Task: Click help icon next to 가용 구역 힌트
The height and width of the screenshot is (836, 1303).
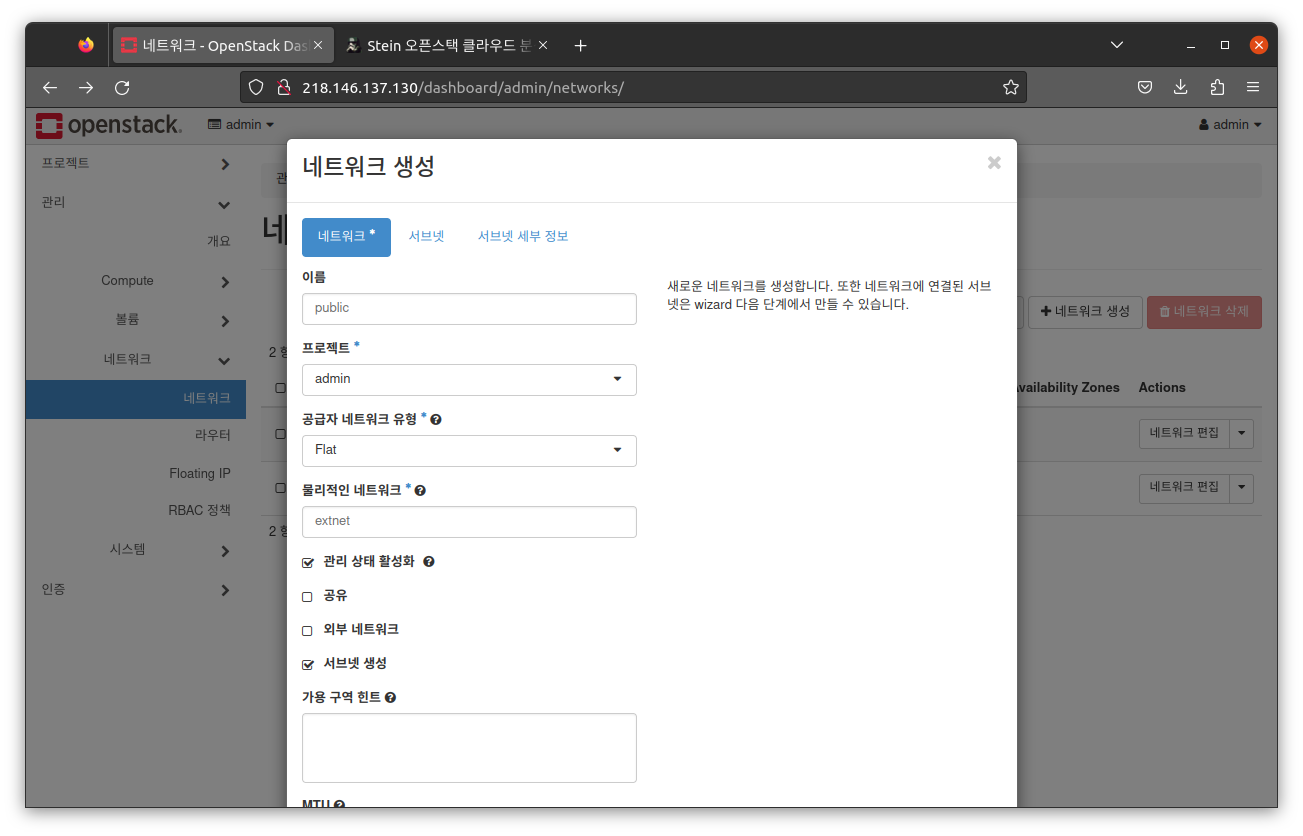Action: pos(390,698)
